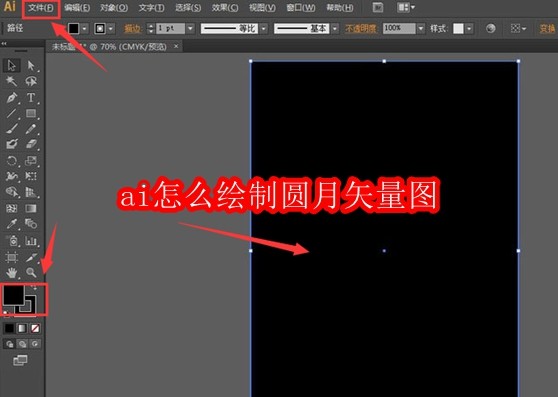Pick the Eraser tool

pos(31,144)
